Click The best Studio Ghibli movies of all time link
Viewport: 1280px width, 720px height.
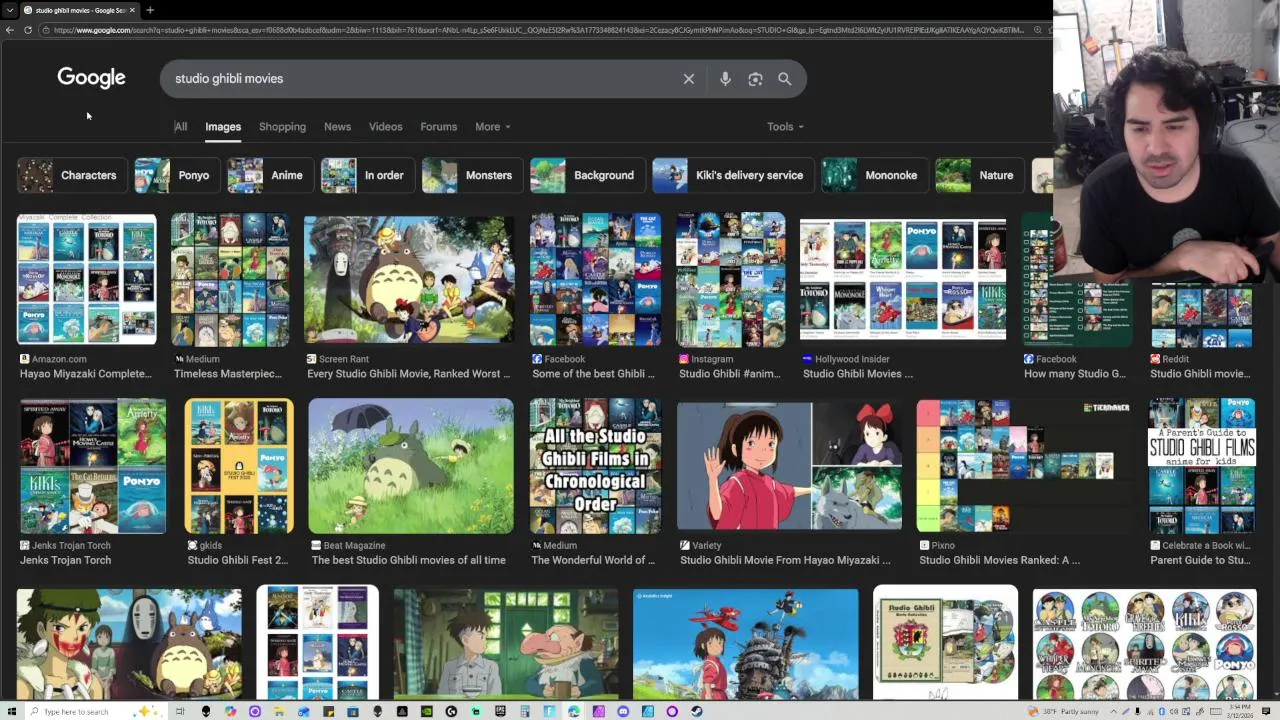pos(408,561)
